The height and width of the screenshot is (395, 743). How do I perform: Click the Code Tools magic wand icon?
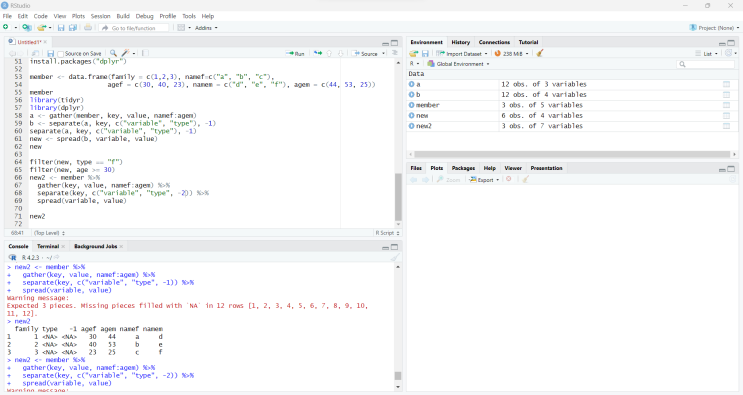pyautogui.click(x=126, y=53)
